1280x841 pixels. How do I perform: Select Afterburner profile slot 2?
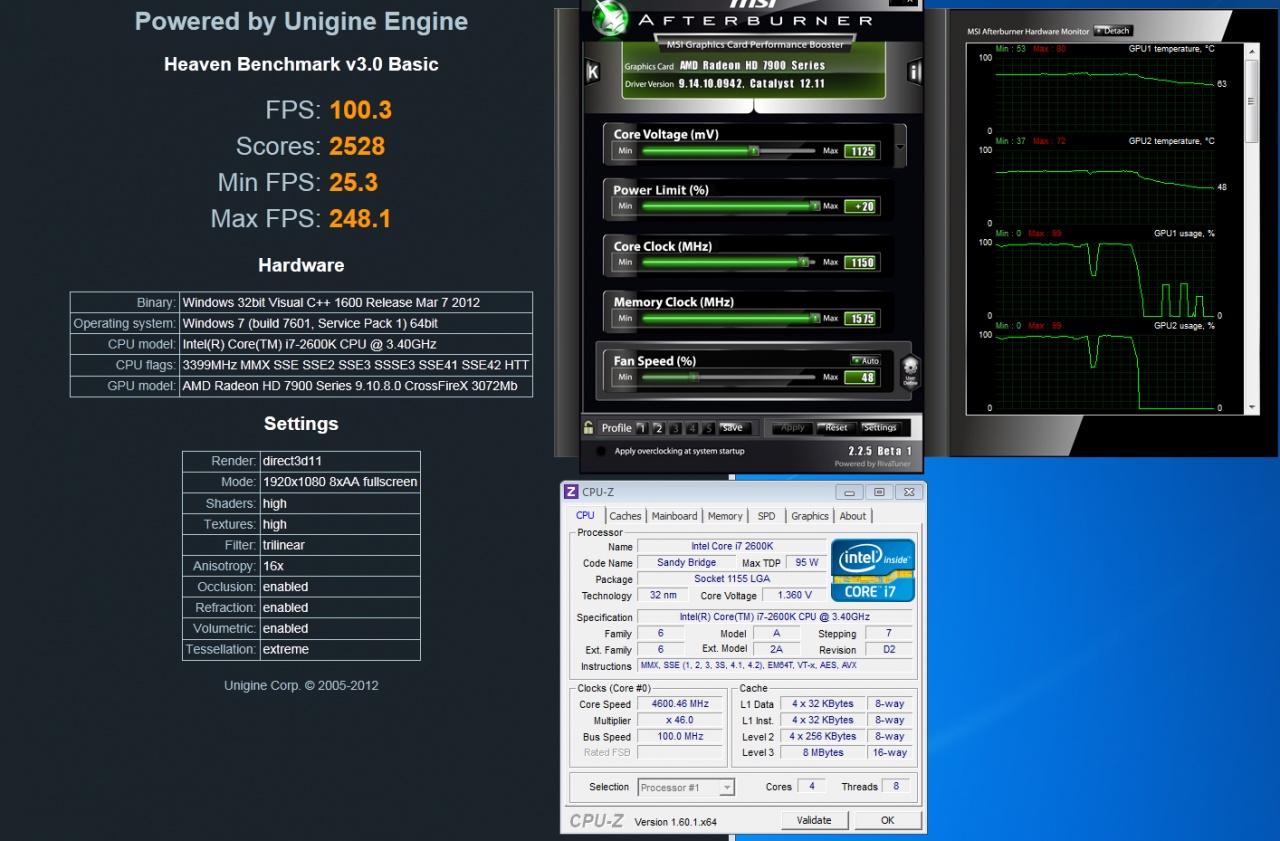click(x=658, y=428)
